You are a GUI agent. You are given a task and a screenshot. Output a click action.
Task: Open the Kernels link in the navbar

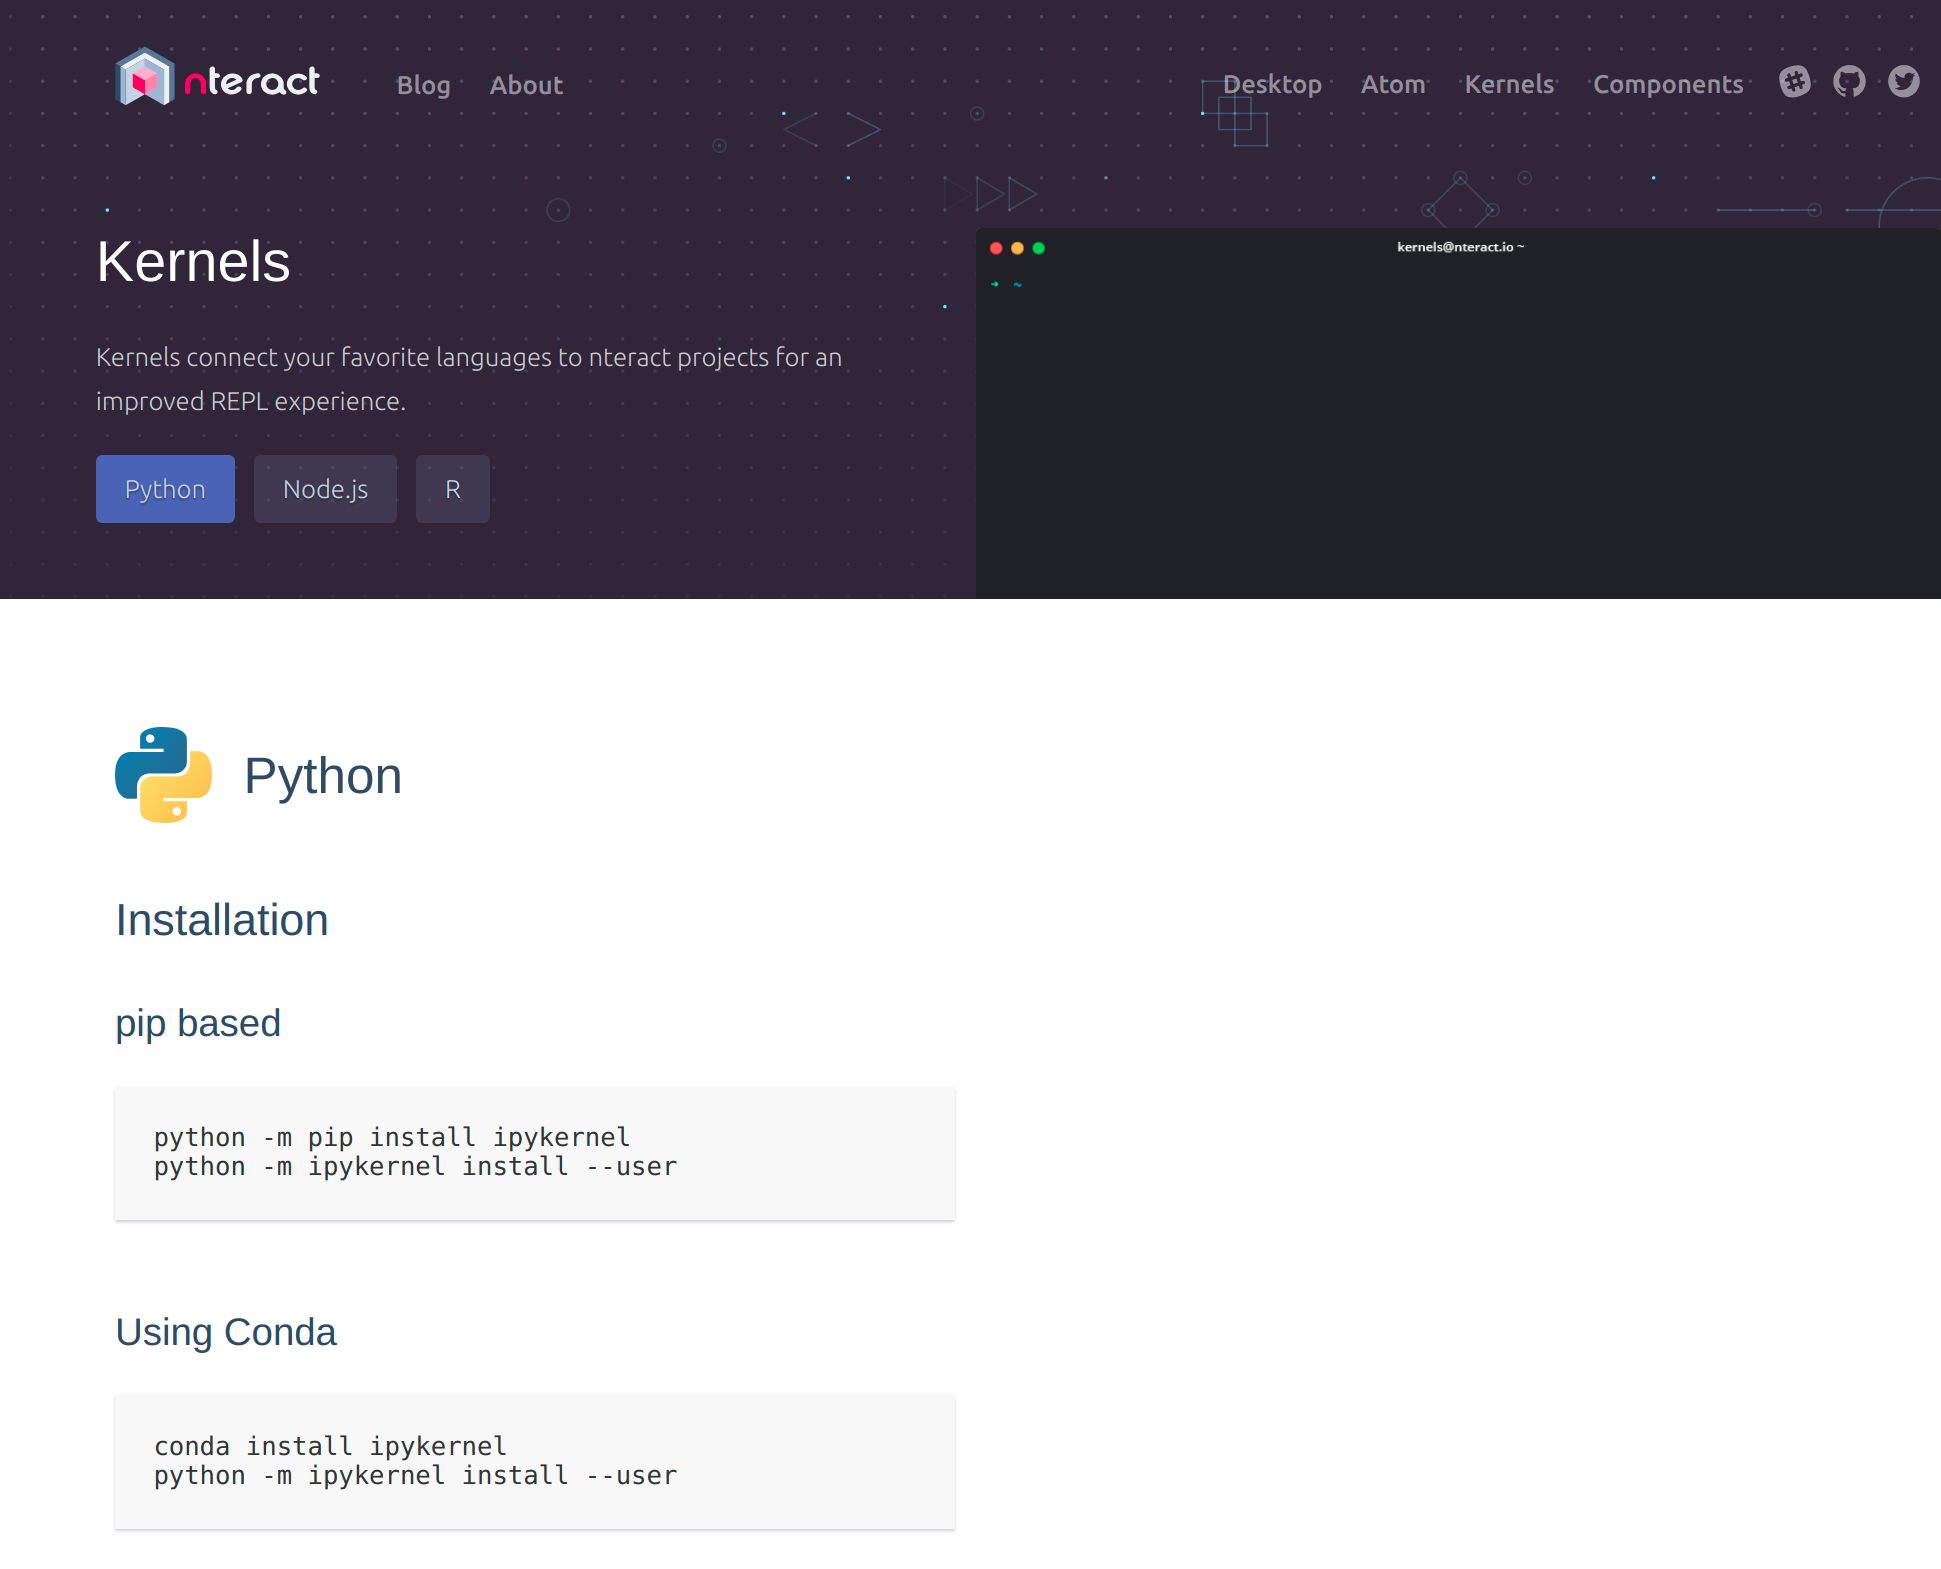point(1509,85)
